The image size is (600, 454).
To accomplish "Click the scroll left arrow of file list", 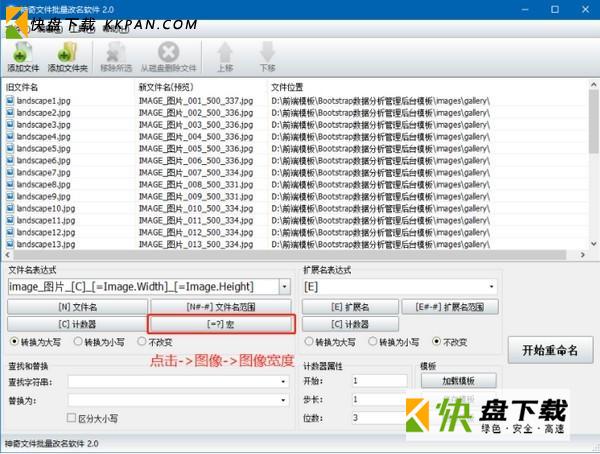I will [7, 255].
